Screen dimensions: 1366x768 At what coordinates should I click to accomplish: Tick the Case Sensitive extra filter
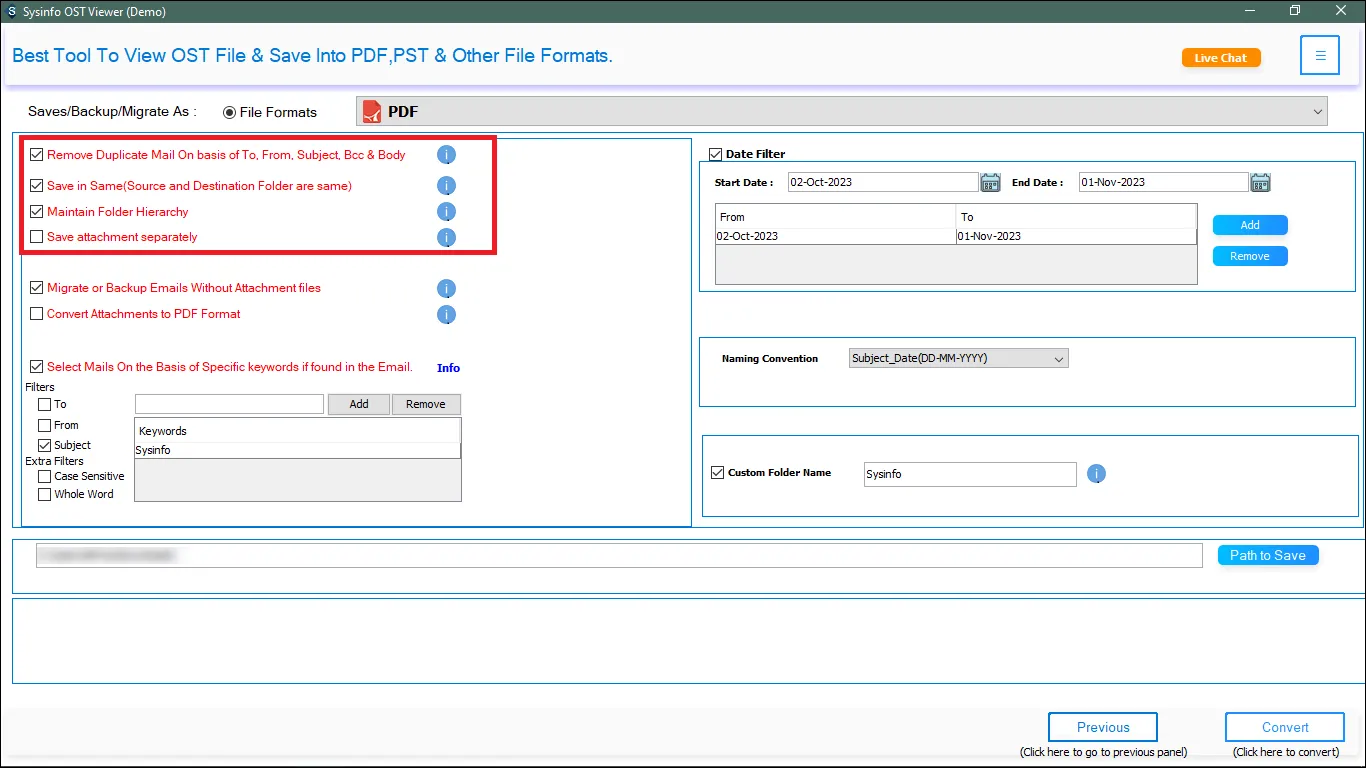[44, 476]
